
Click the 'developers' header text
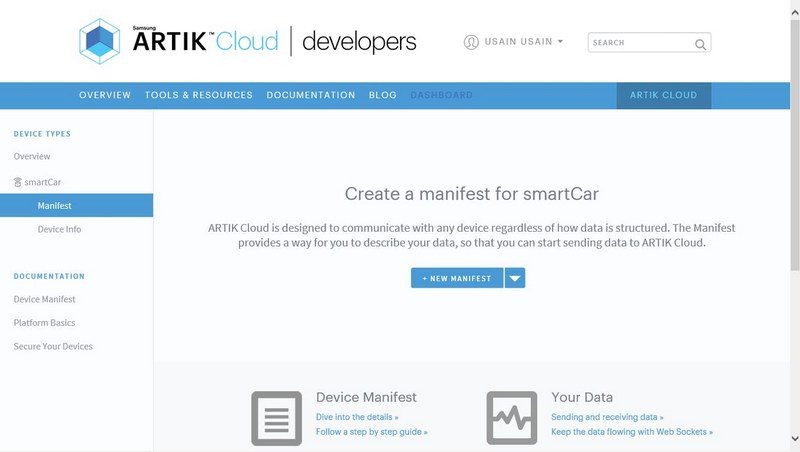coord(359,42)
